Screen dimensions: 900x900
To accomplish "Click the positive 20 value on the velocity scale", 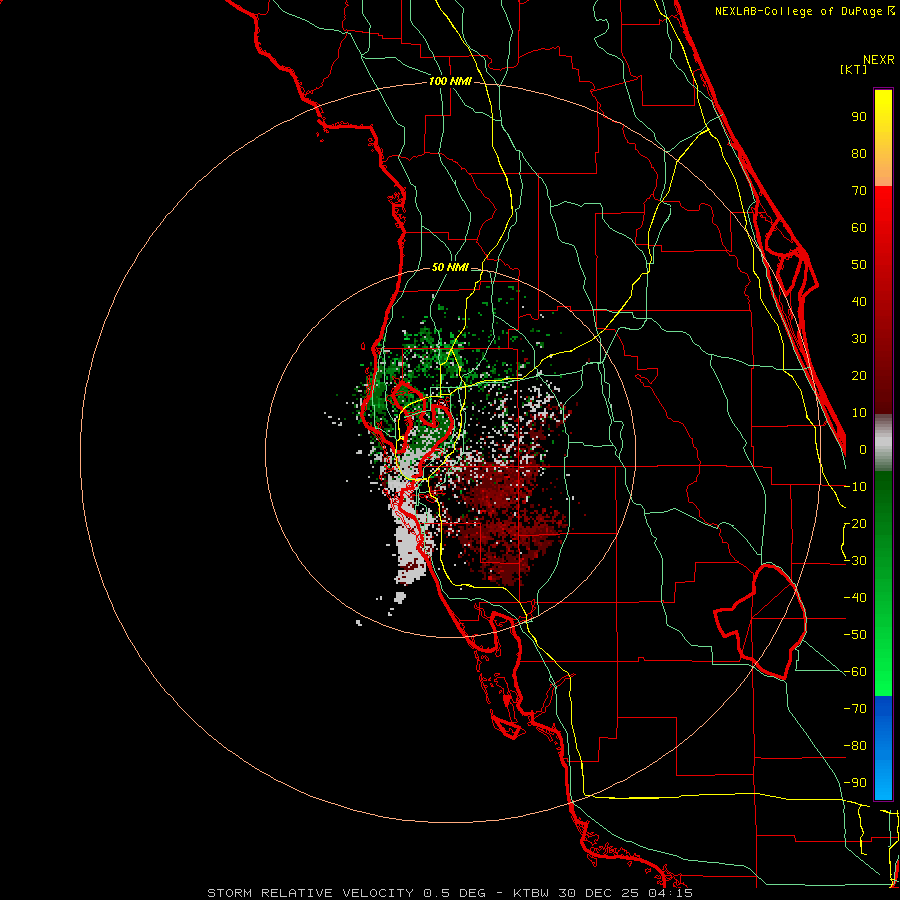I will 859,376.
